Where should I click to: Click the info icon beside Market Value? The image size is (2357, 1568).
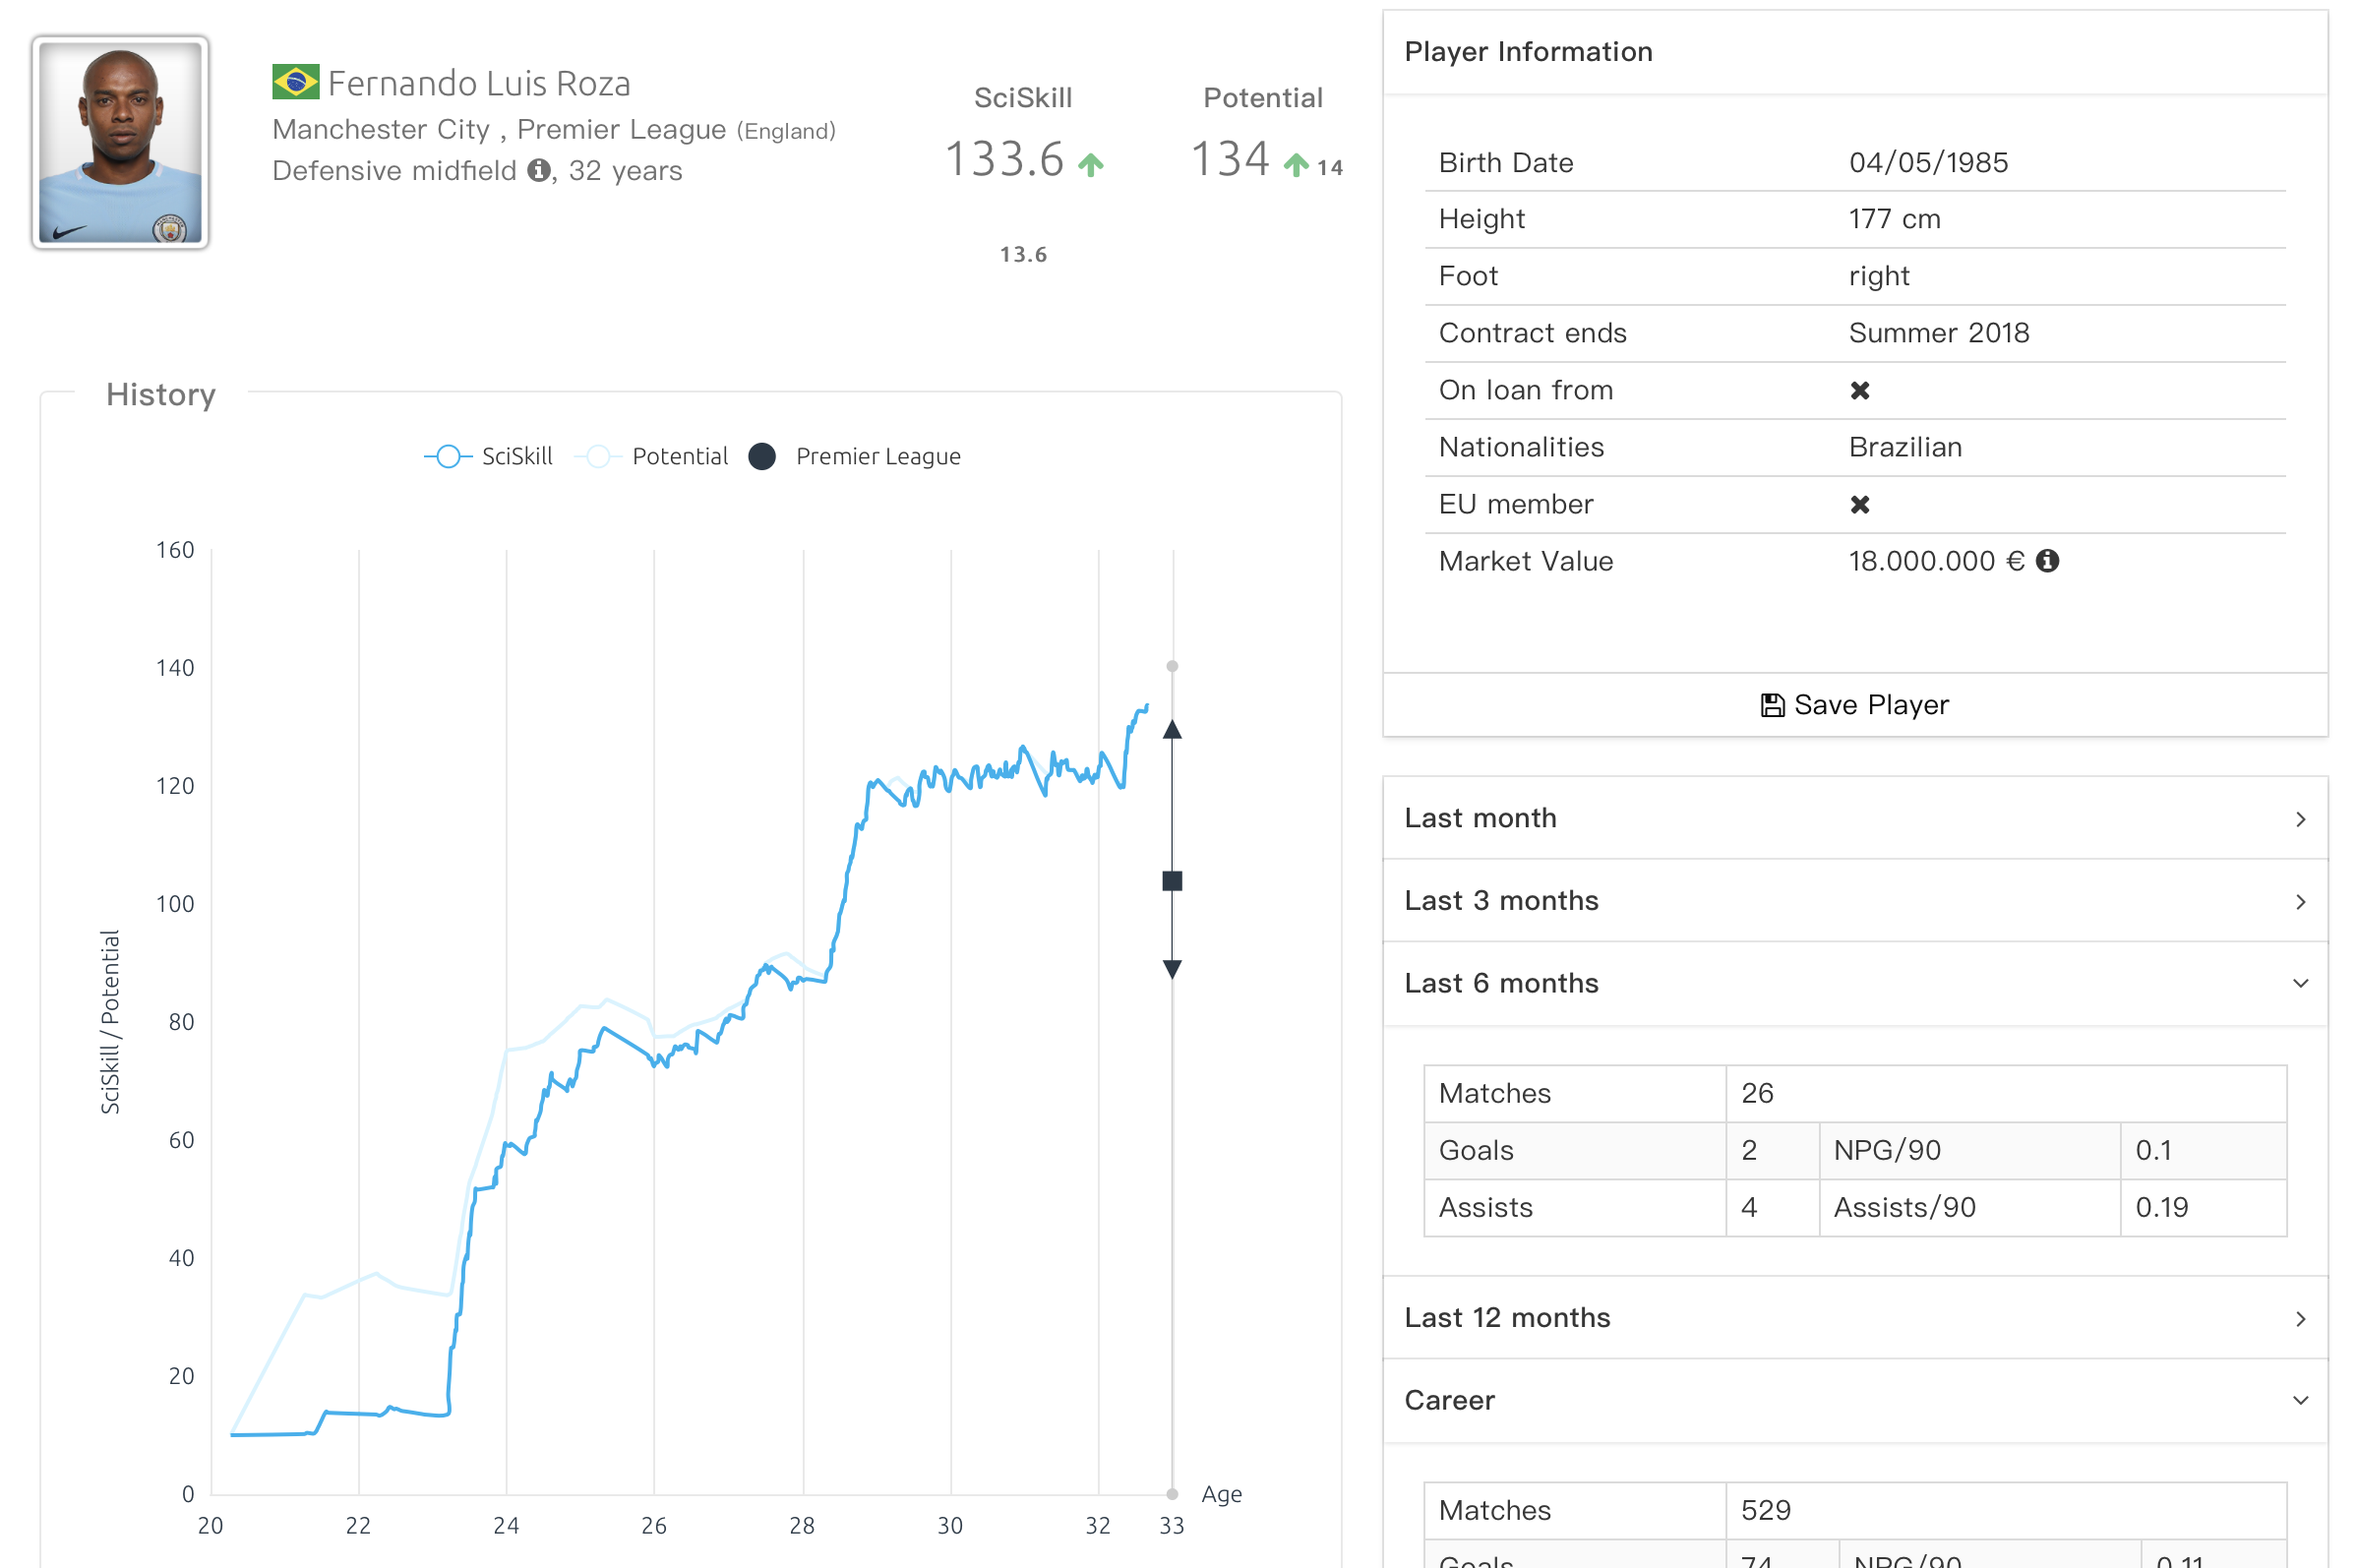[x=2047, y=561]
